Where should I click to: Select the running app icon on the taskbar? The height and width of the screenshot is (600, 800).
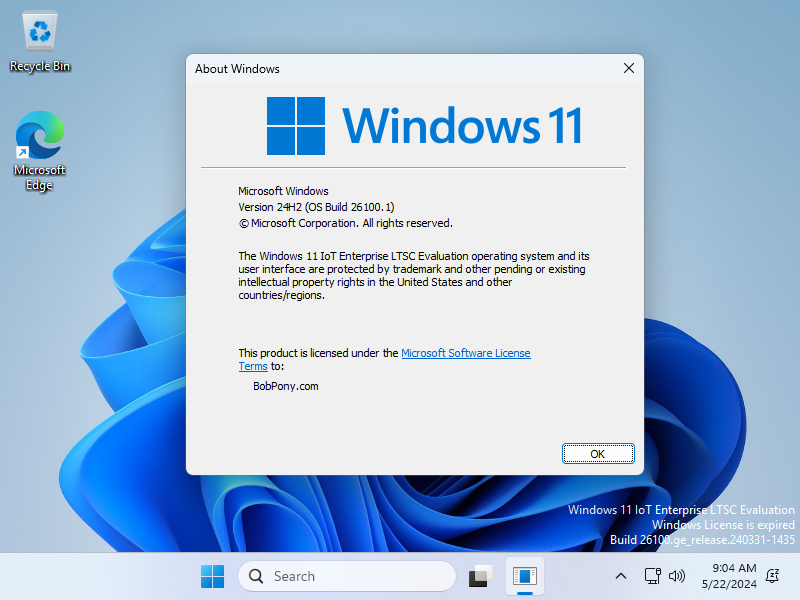click(524, 574)
